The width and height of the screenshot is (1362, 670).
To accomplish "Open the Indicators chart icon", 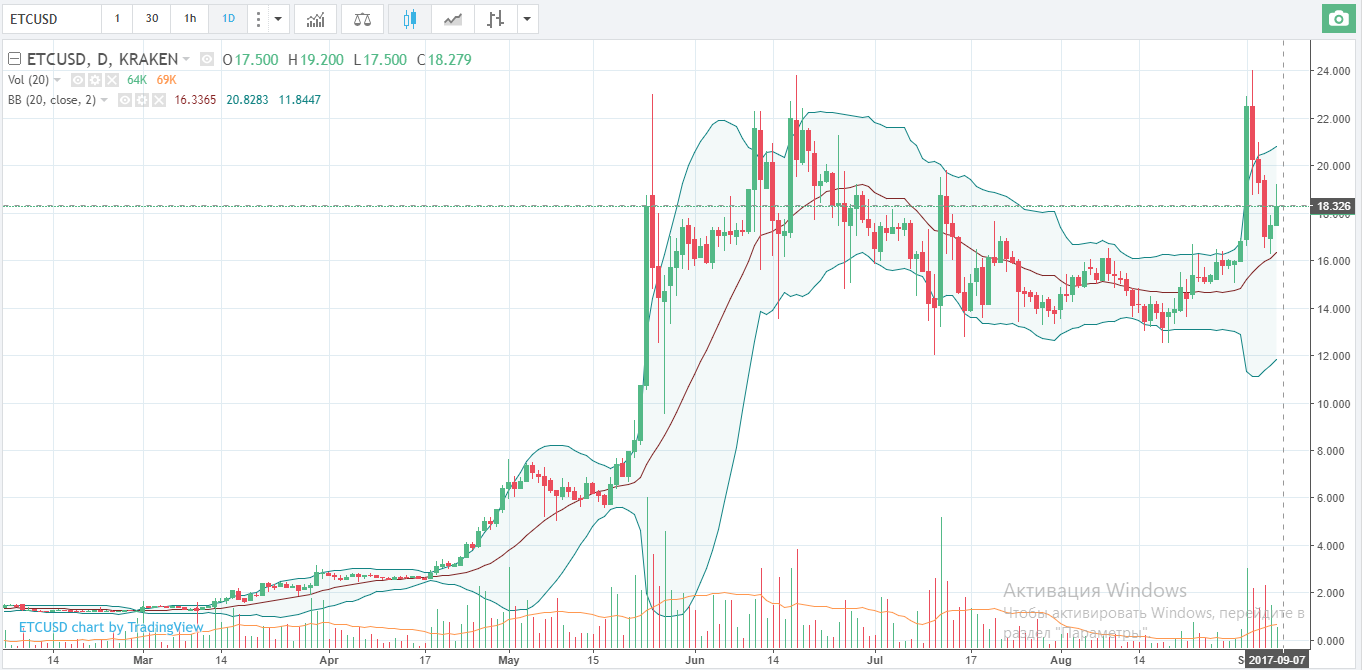I will point(315,19).
